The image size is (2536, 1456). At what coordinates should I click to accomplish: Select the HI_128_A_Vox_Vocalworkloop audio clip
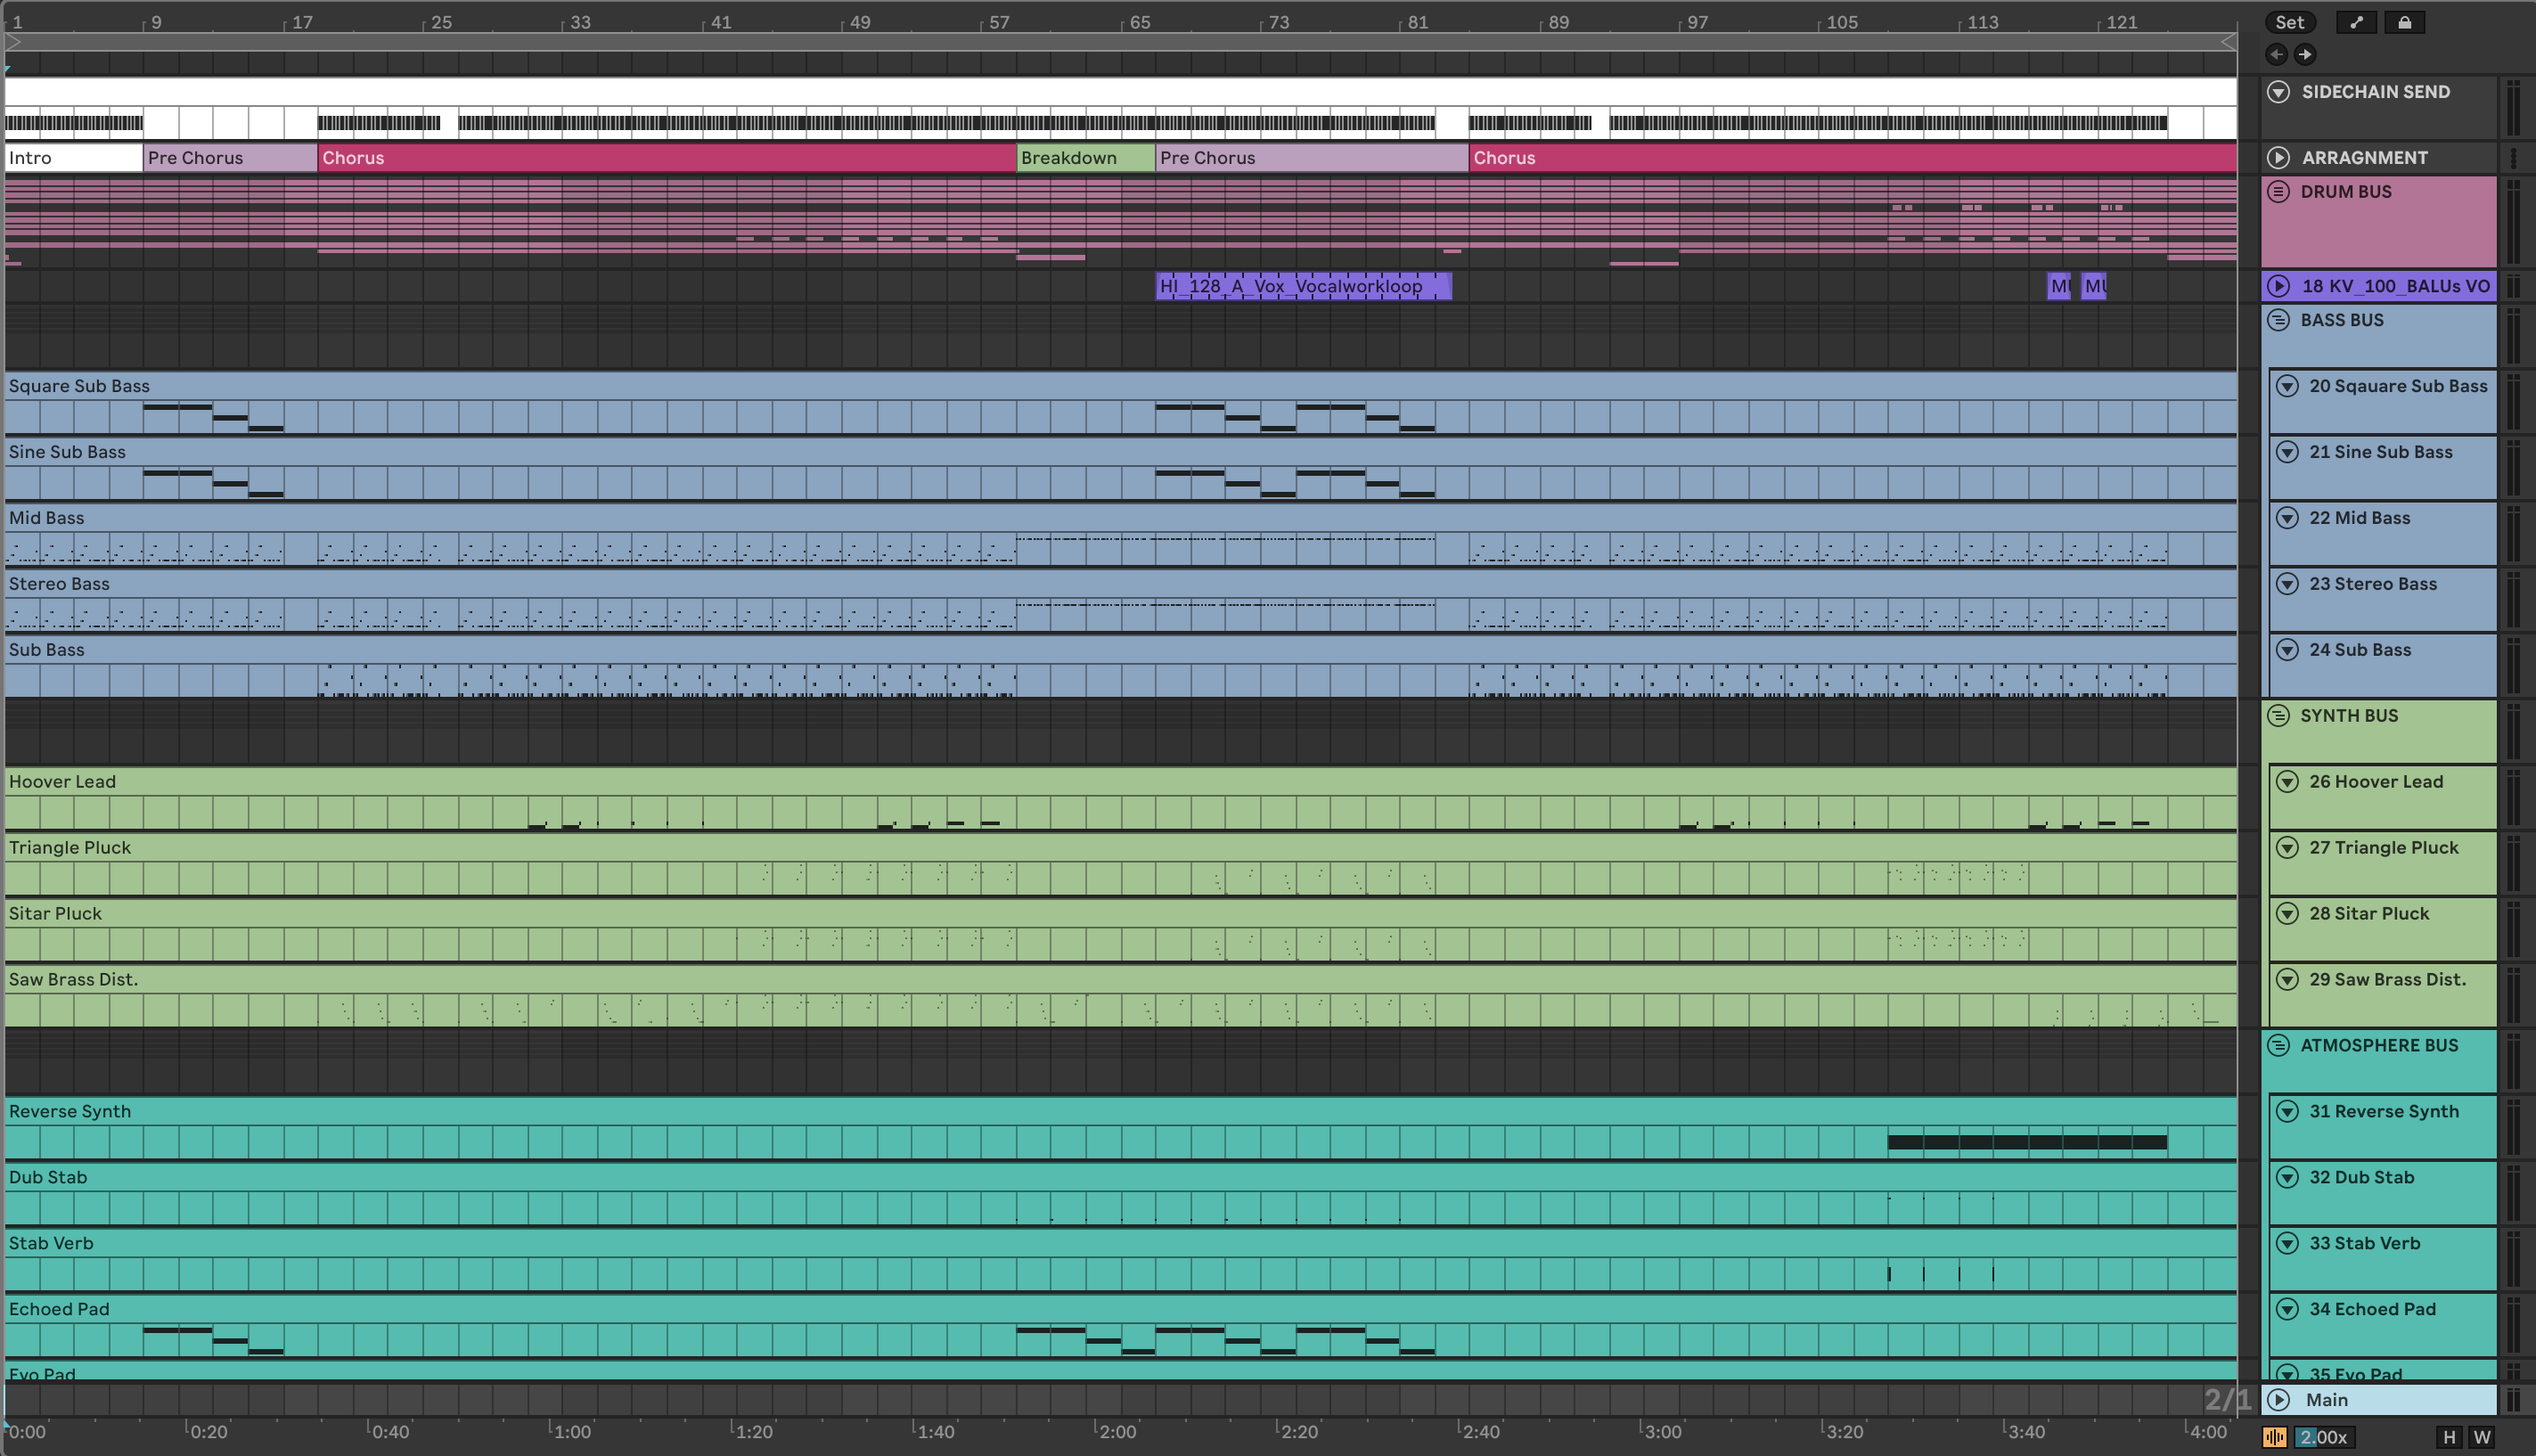click(1302, 286)
